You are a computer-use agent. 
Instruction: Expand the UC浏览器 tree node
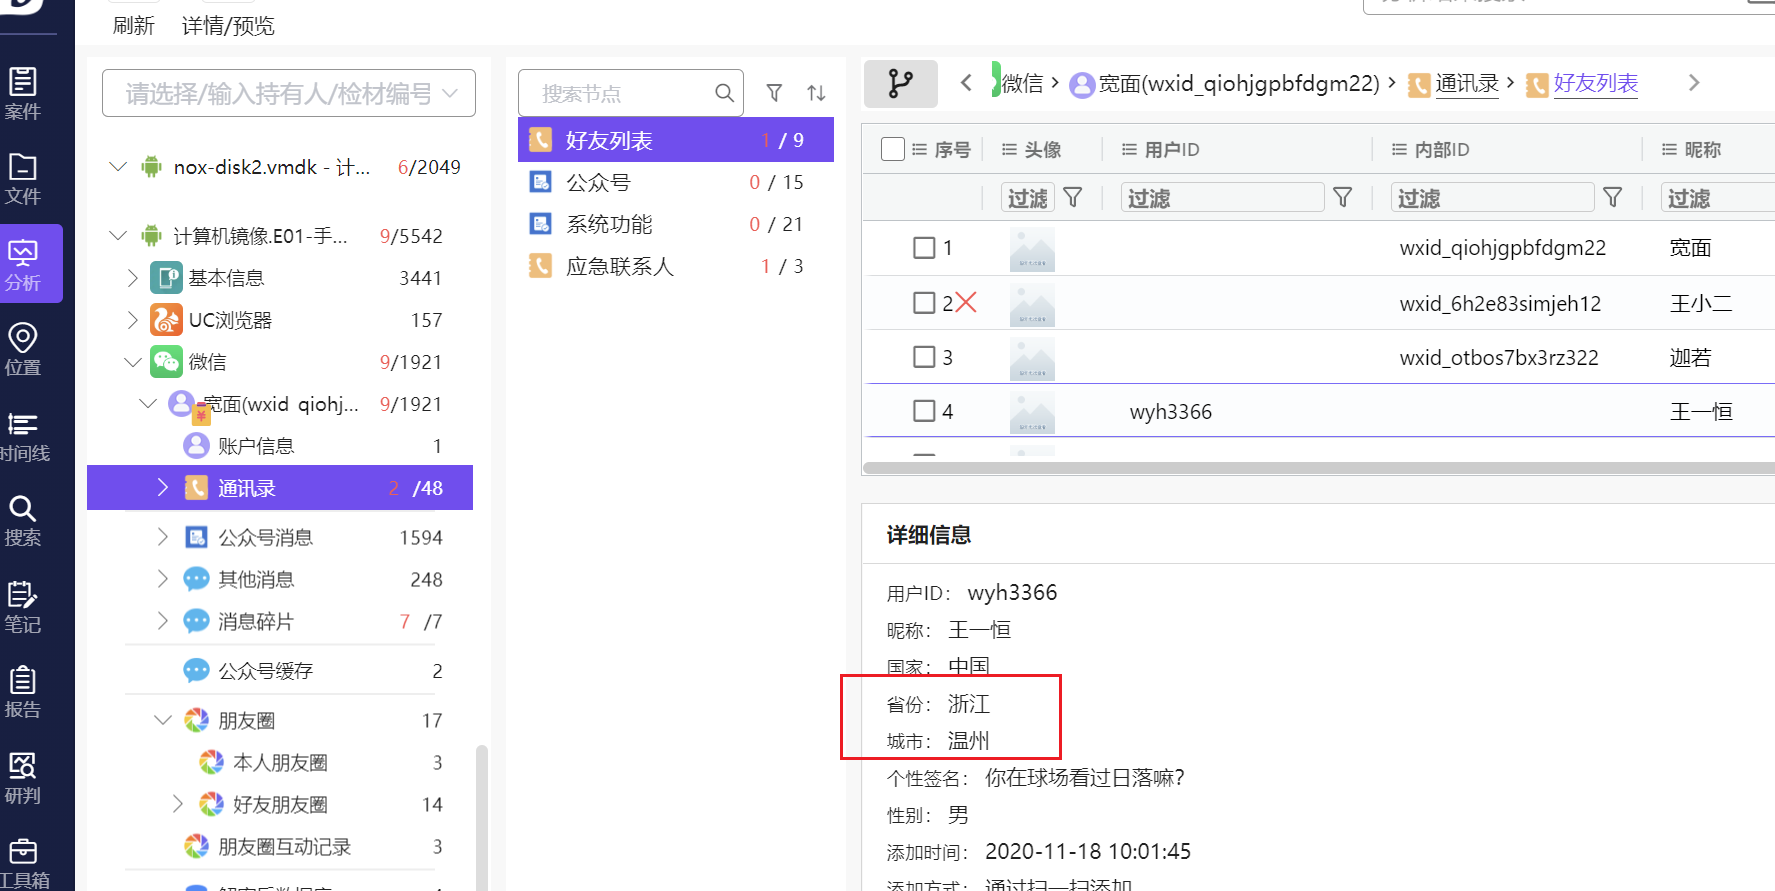pos(133,320)
